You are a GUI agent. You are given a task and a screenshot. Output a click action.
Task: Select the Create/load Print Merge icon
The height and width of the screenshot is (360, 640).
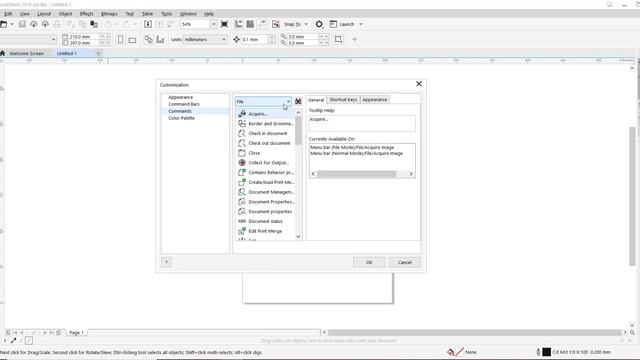[242, 182]
